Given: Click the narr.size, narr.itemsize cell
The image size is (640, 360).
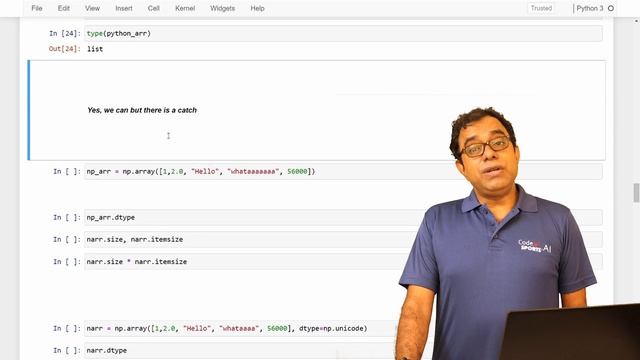Looking at the screenshot, I should (x=343, y=240).
